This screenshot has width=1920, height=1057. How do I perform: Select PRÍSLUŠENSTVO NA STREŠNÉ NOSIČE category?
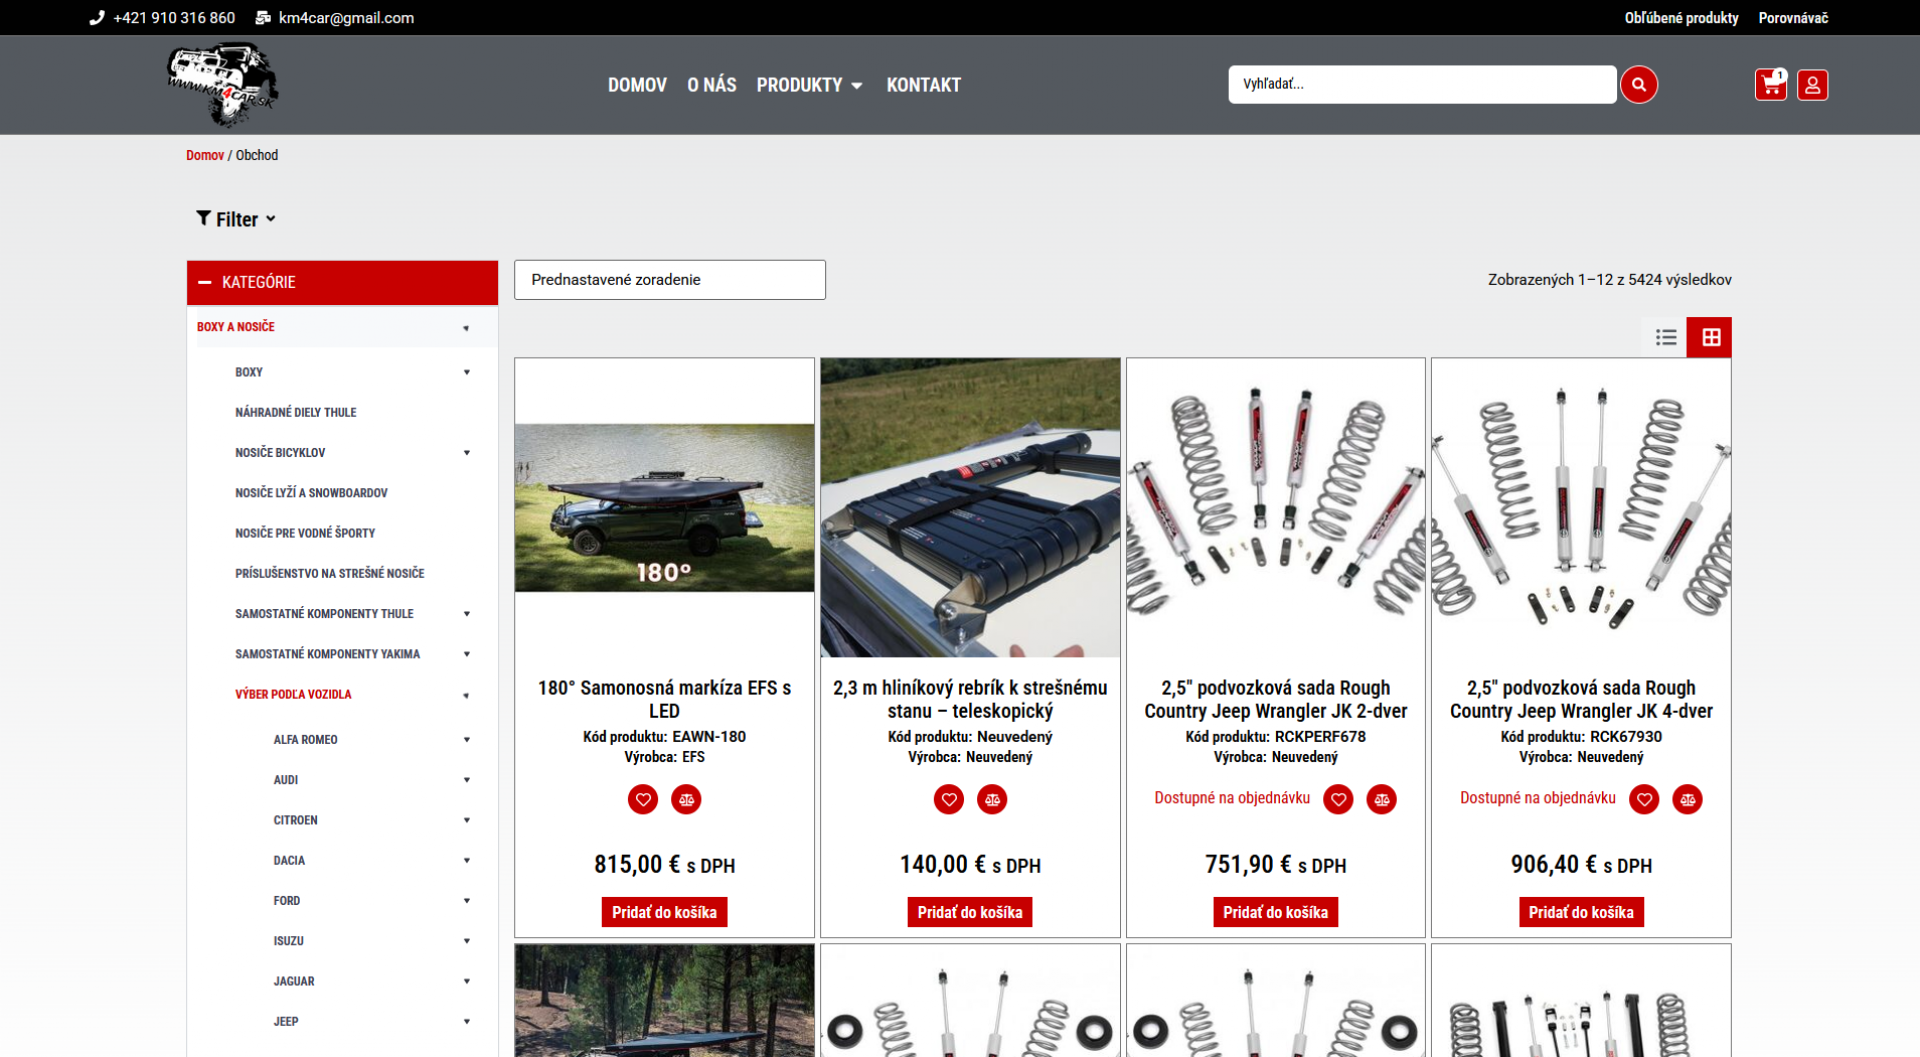pos(330,573)
